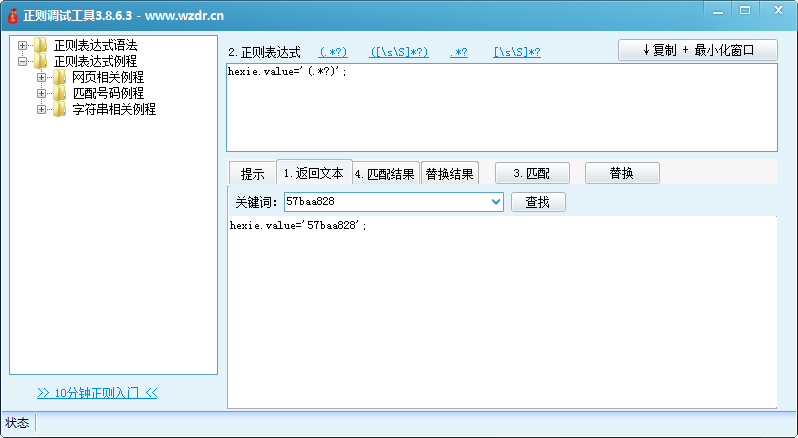The height and width of the screenshot is (438, 798).
Task: Click the red app icon in title bar
Action: (x=12, y=14)
